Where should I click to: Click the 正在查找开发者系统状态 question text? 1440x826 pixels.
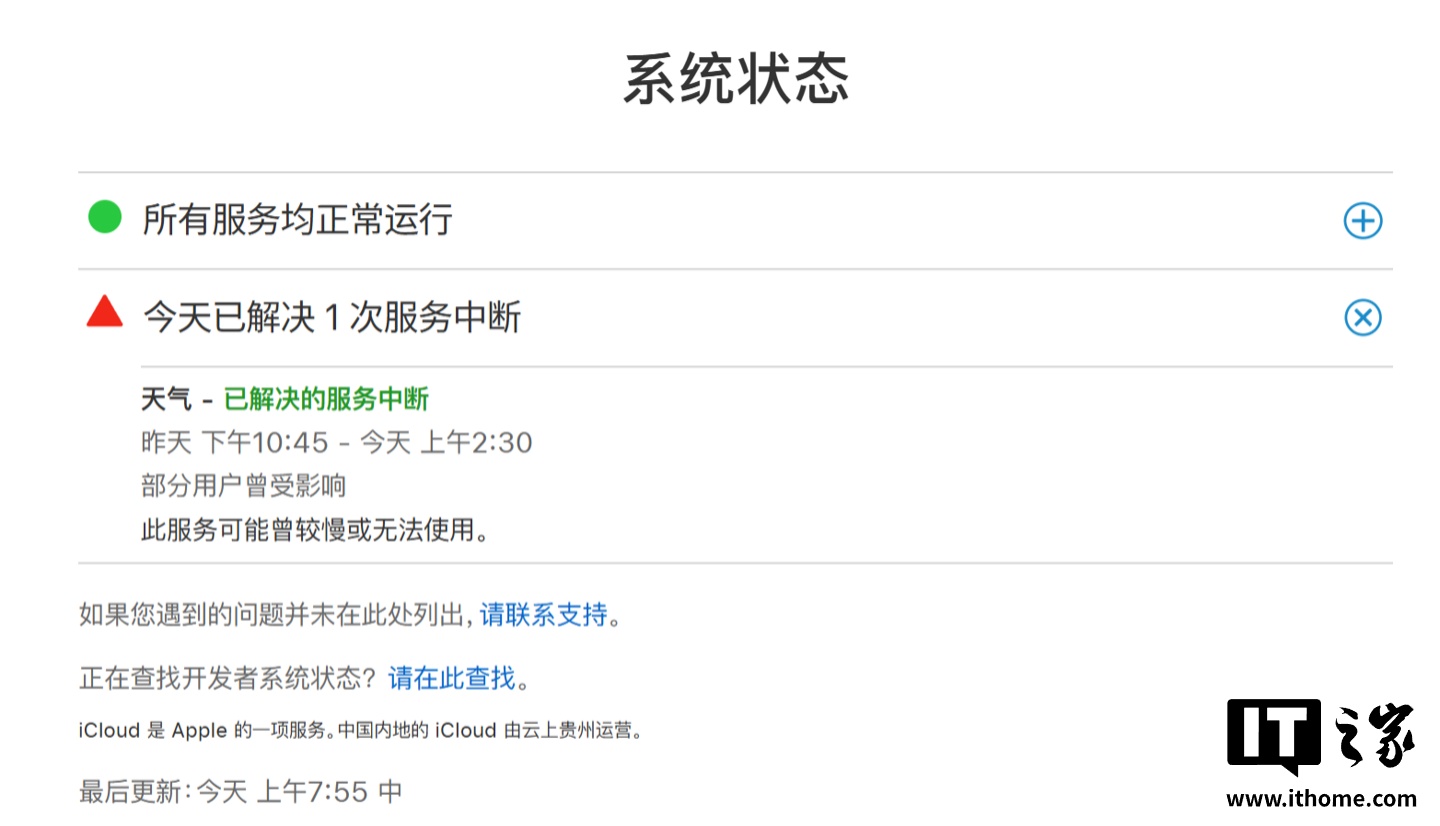228,678
